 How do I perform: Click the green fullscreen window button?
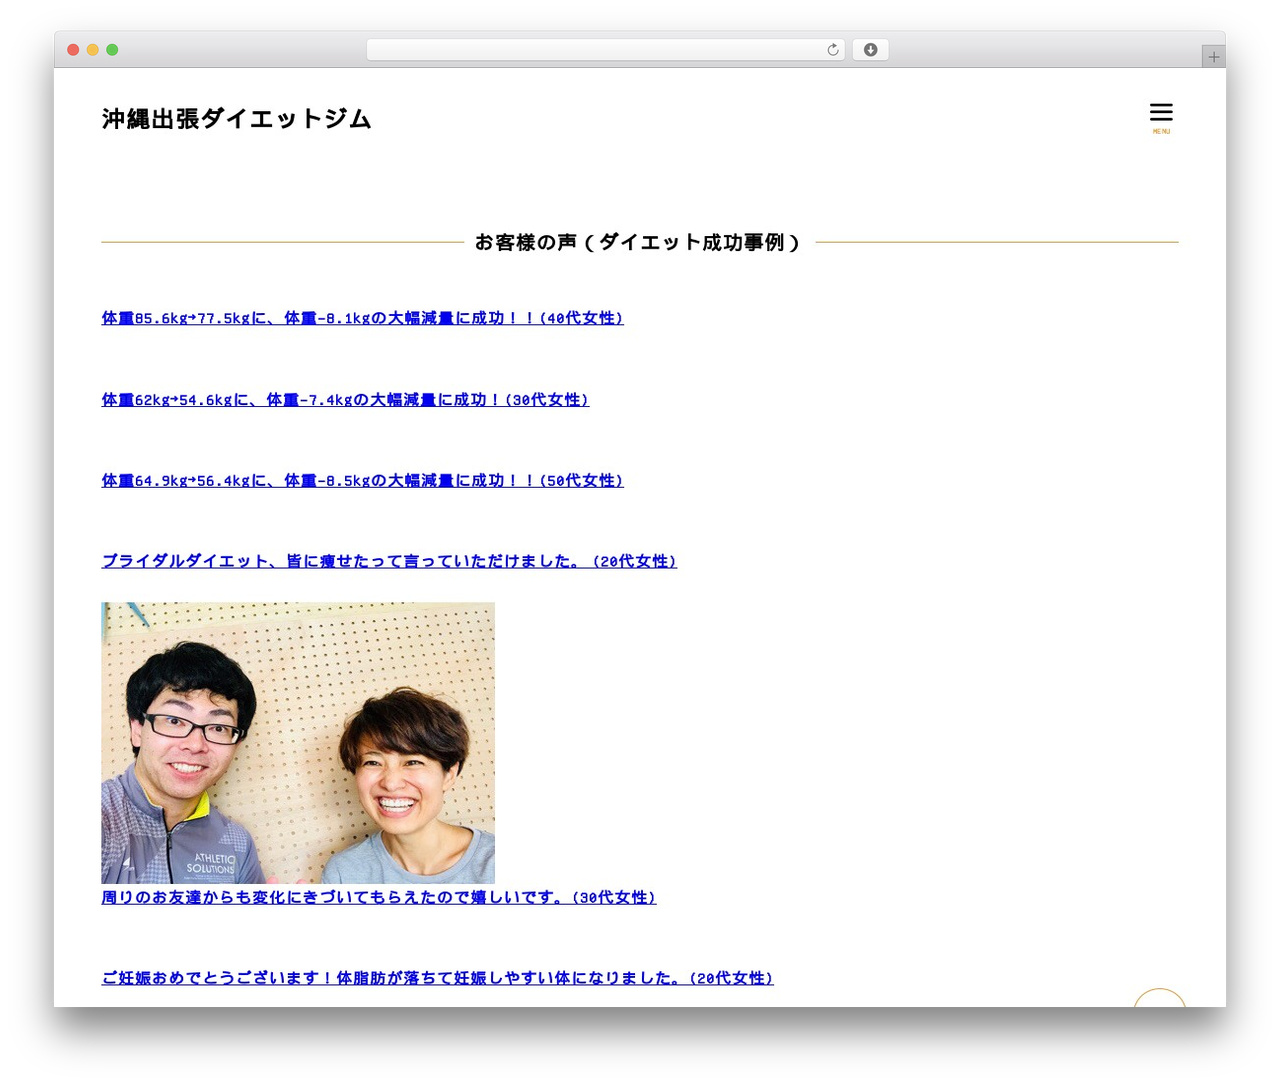click(x=112, y=50)
